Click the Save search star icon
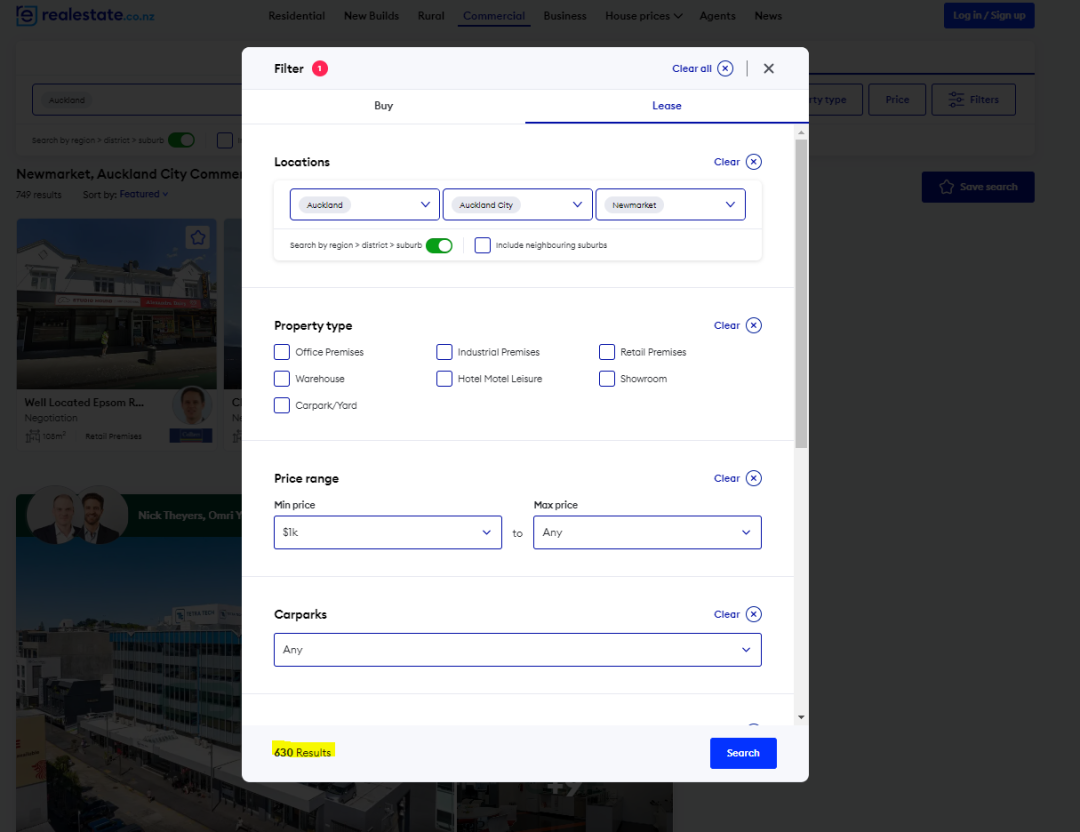 pos(946,187)
